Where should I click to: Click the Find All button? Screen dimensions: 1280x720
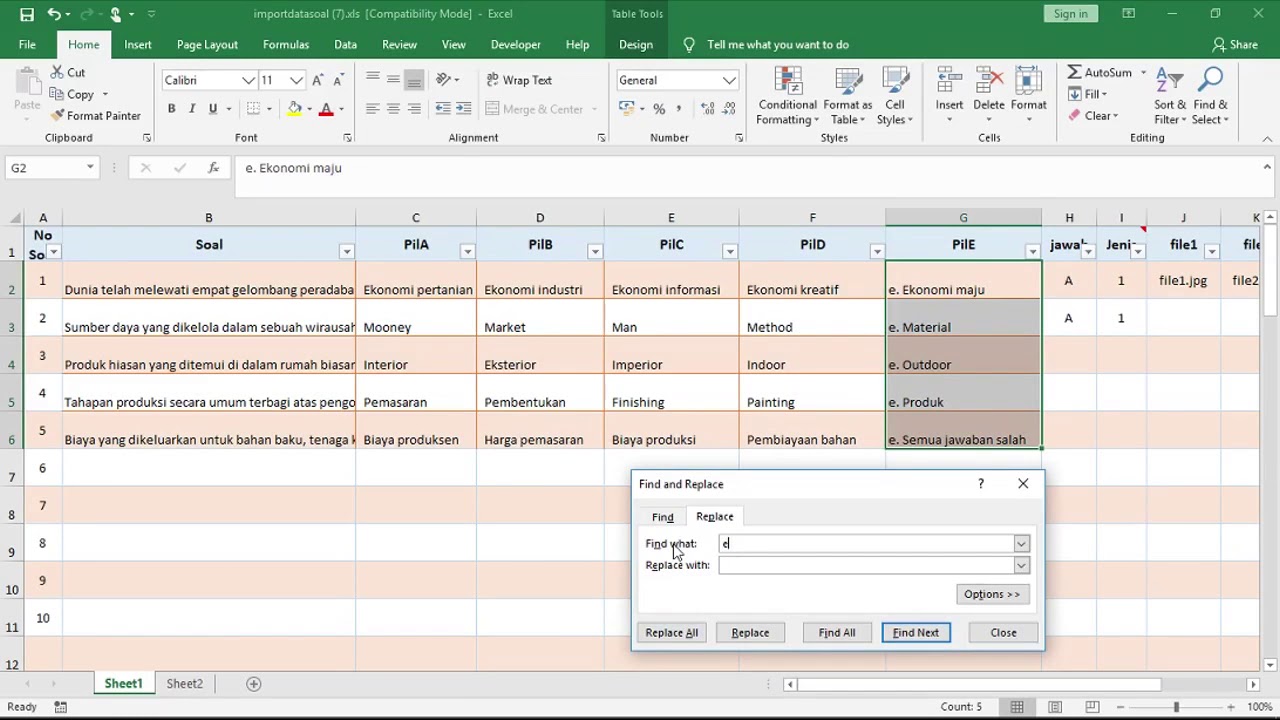pyautogui.click(x=837, y=633)
